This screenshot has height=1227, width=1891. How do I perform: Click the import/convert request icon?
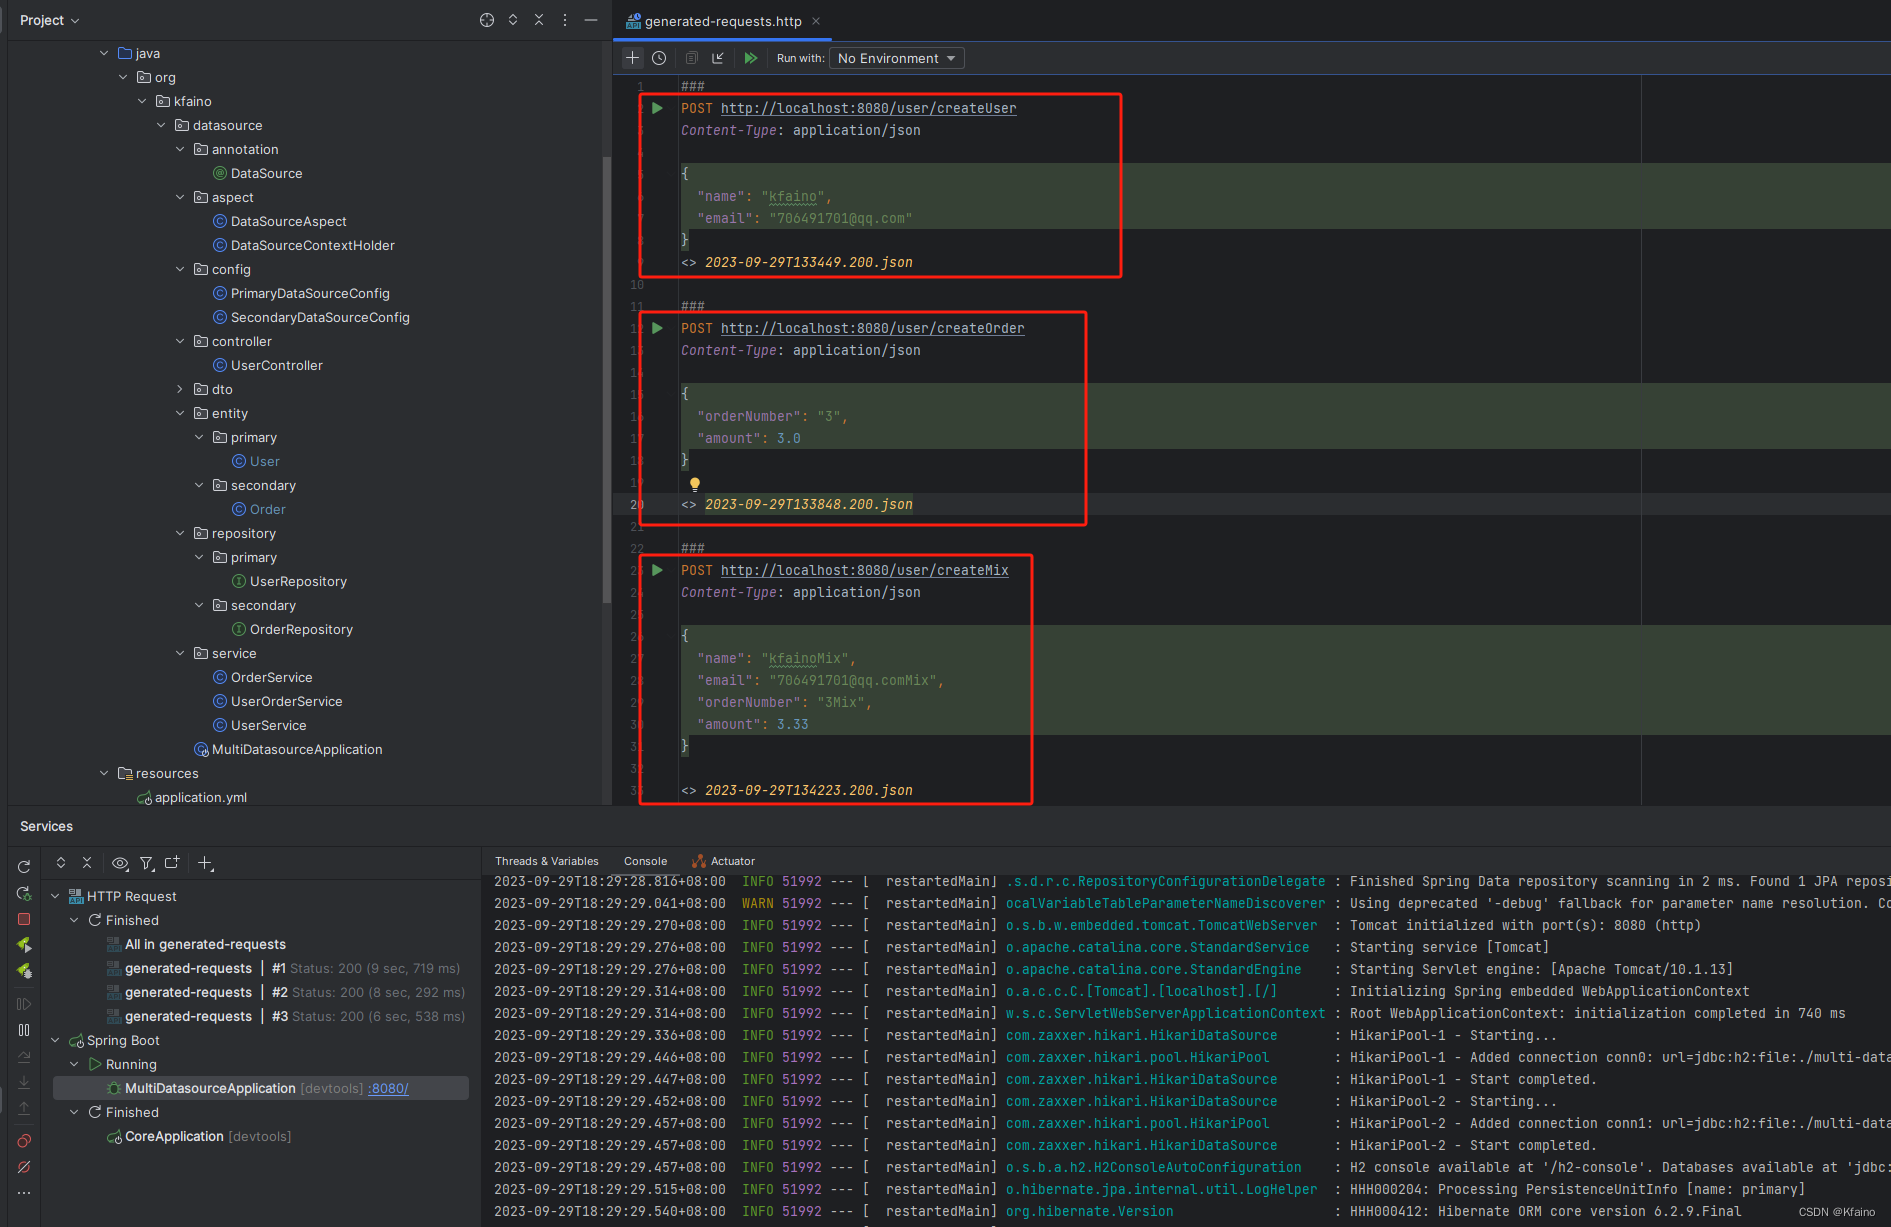(718, 58)
